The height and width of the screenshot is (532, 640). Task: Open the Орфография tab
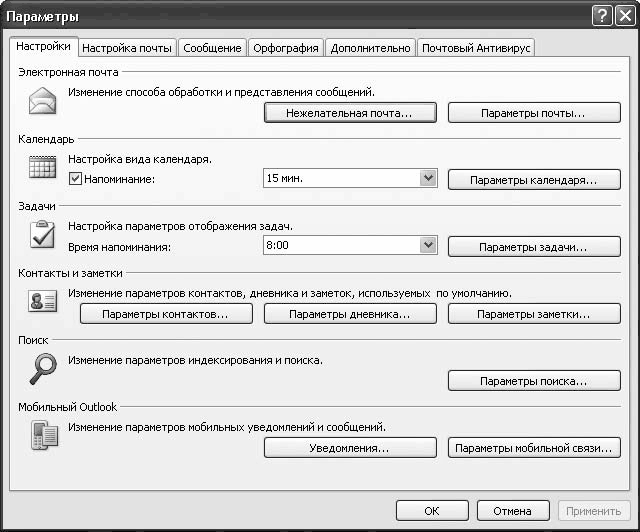(x=286, y=47)
